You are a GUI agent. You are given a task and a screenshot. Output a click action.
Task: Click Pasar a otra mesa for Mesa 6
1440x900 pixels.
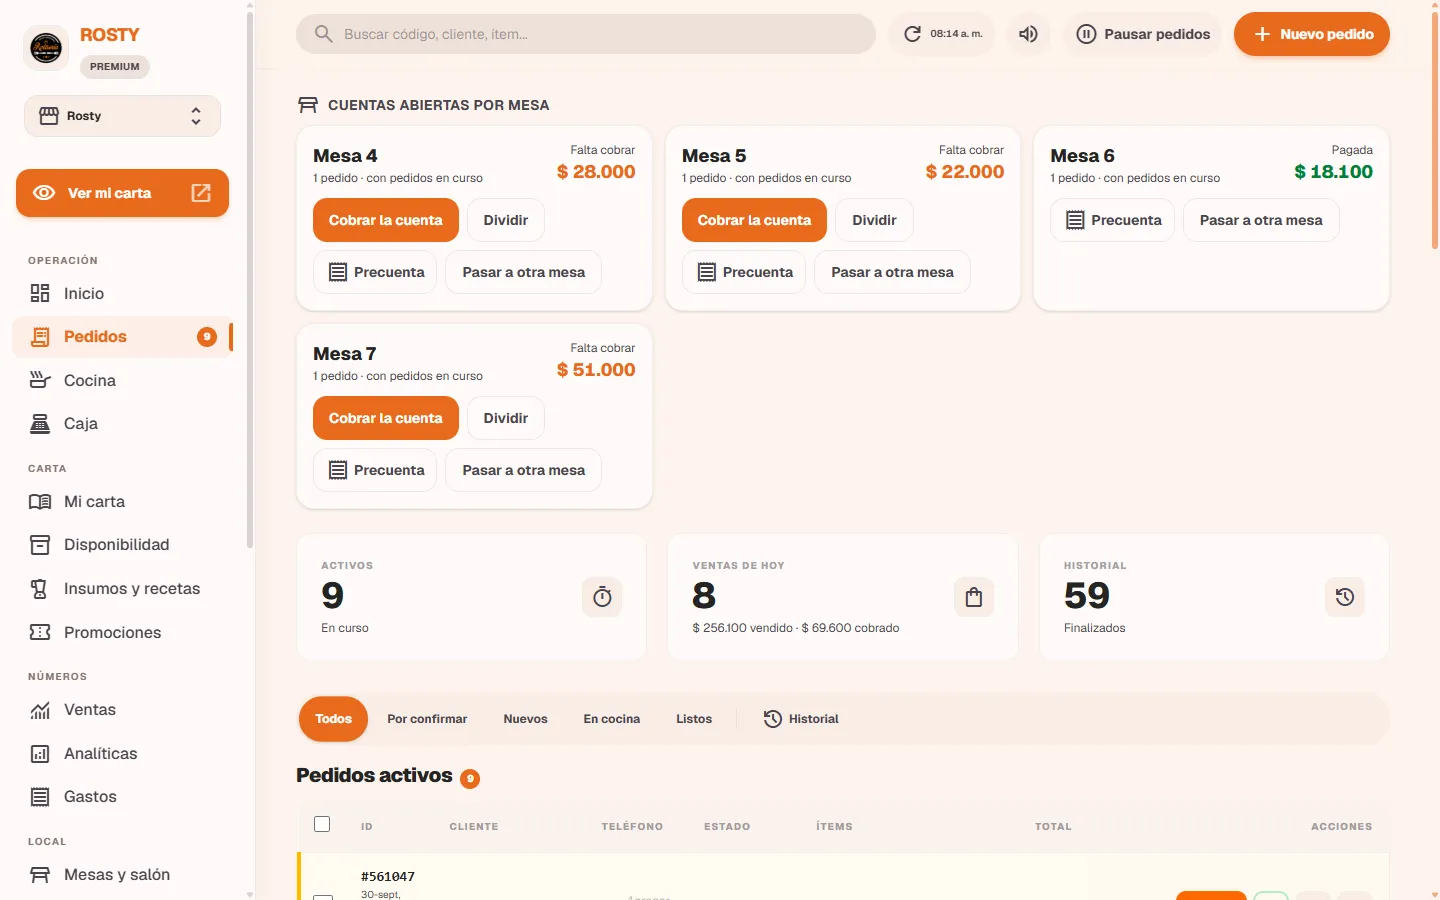(1261, 220)
